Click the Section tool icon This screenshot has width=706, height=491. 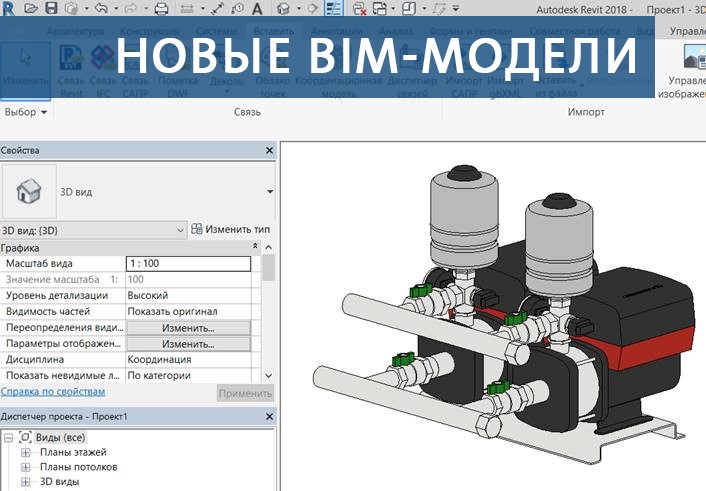point(313,8)
